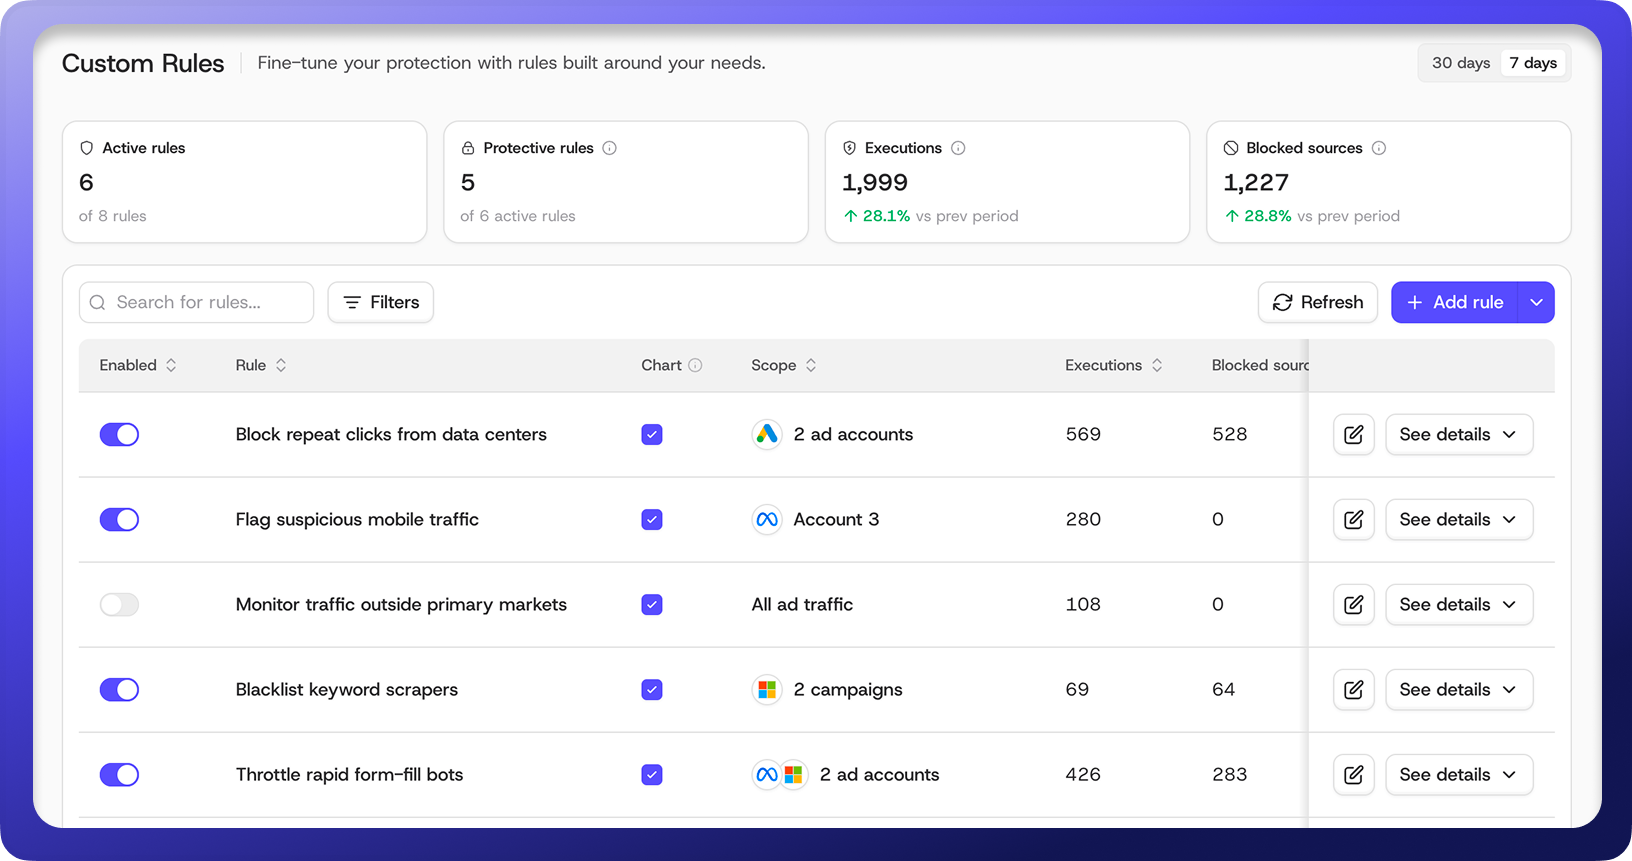This screenshot has width=1632, height=861.
Task: Click the Custom Rules page heading
Action: (x=143, y=63)
